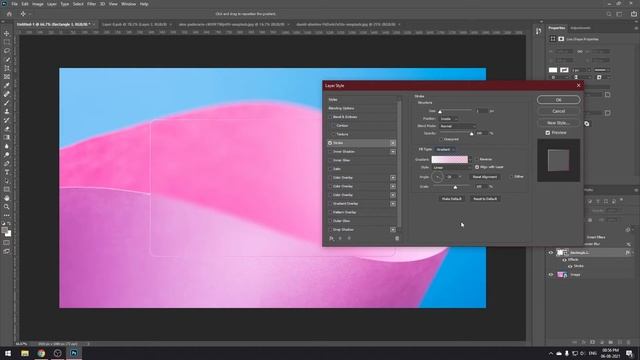
Task: Click the stroke Size slider handle
Action: (440, 111)
